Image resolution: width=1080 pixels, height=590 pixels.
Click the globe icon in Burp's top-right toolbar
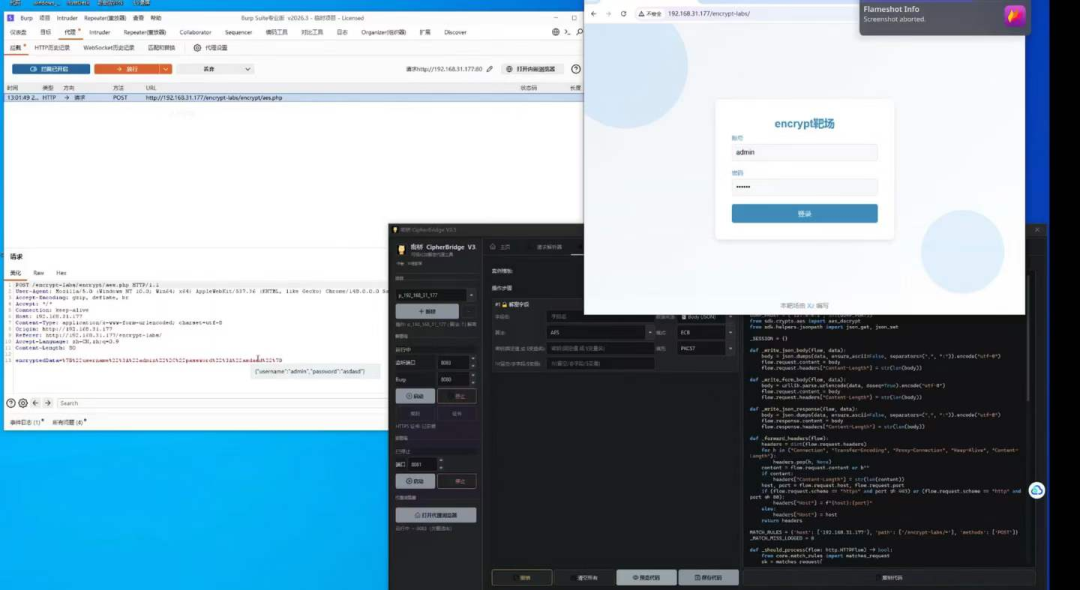point(556,32)
